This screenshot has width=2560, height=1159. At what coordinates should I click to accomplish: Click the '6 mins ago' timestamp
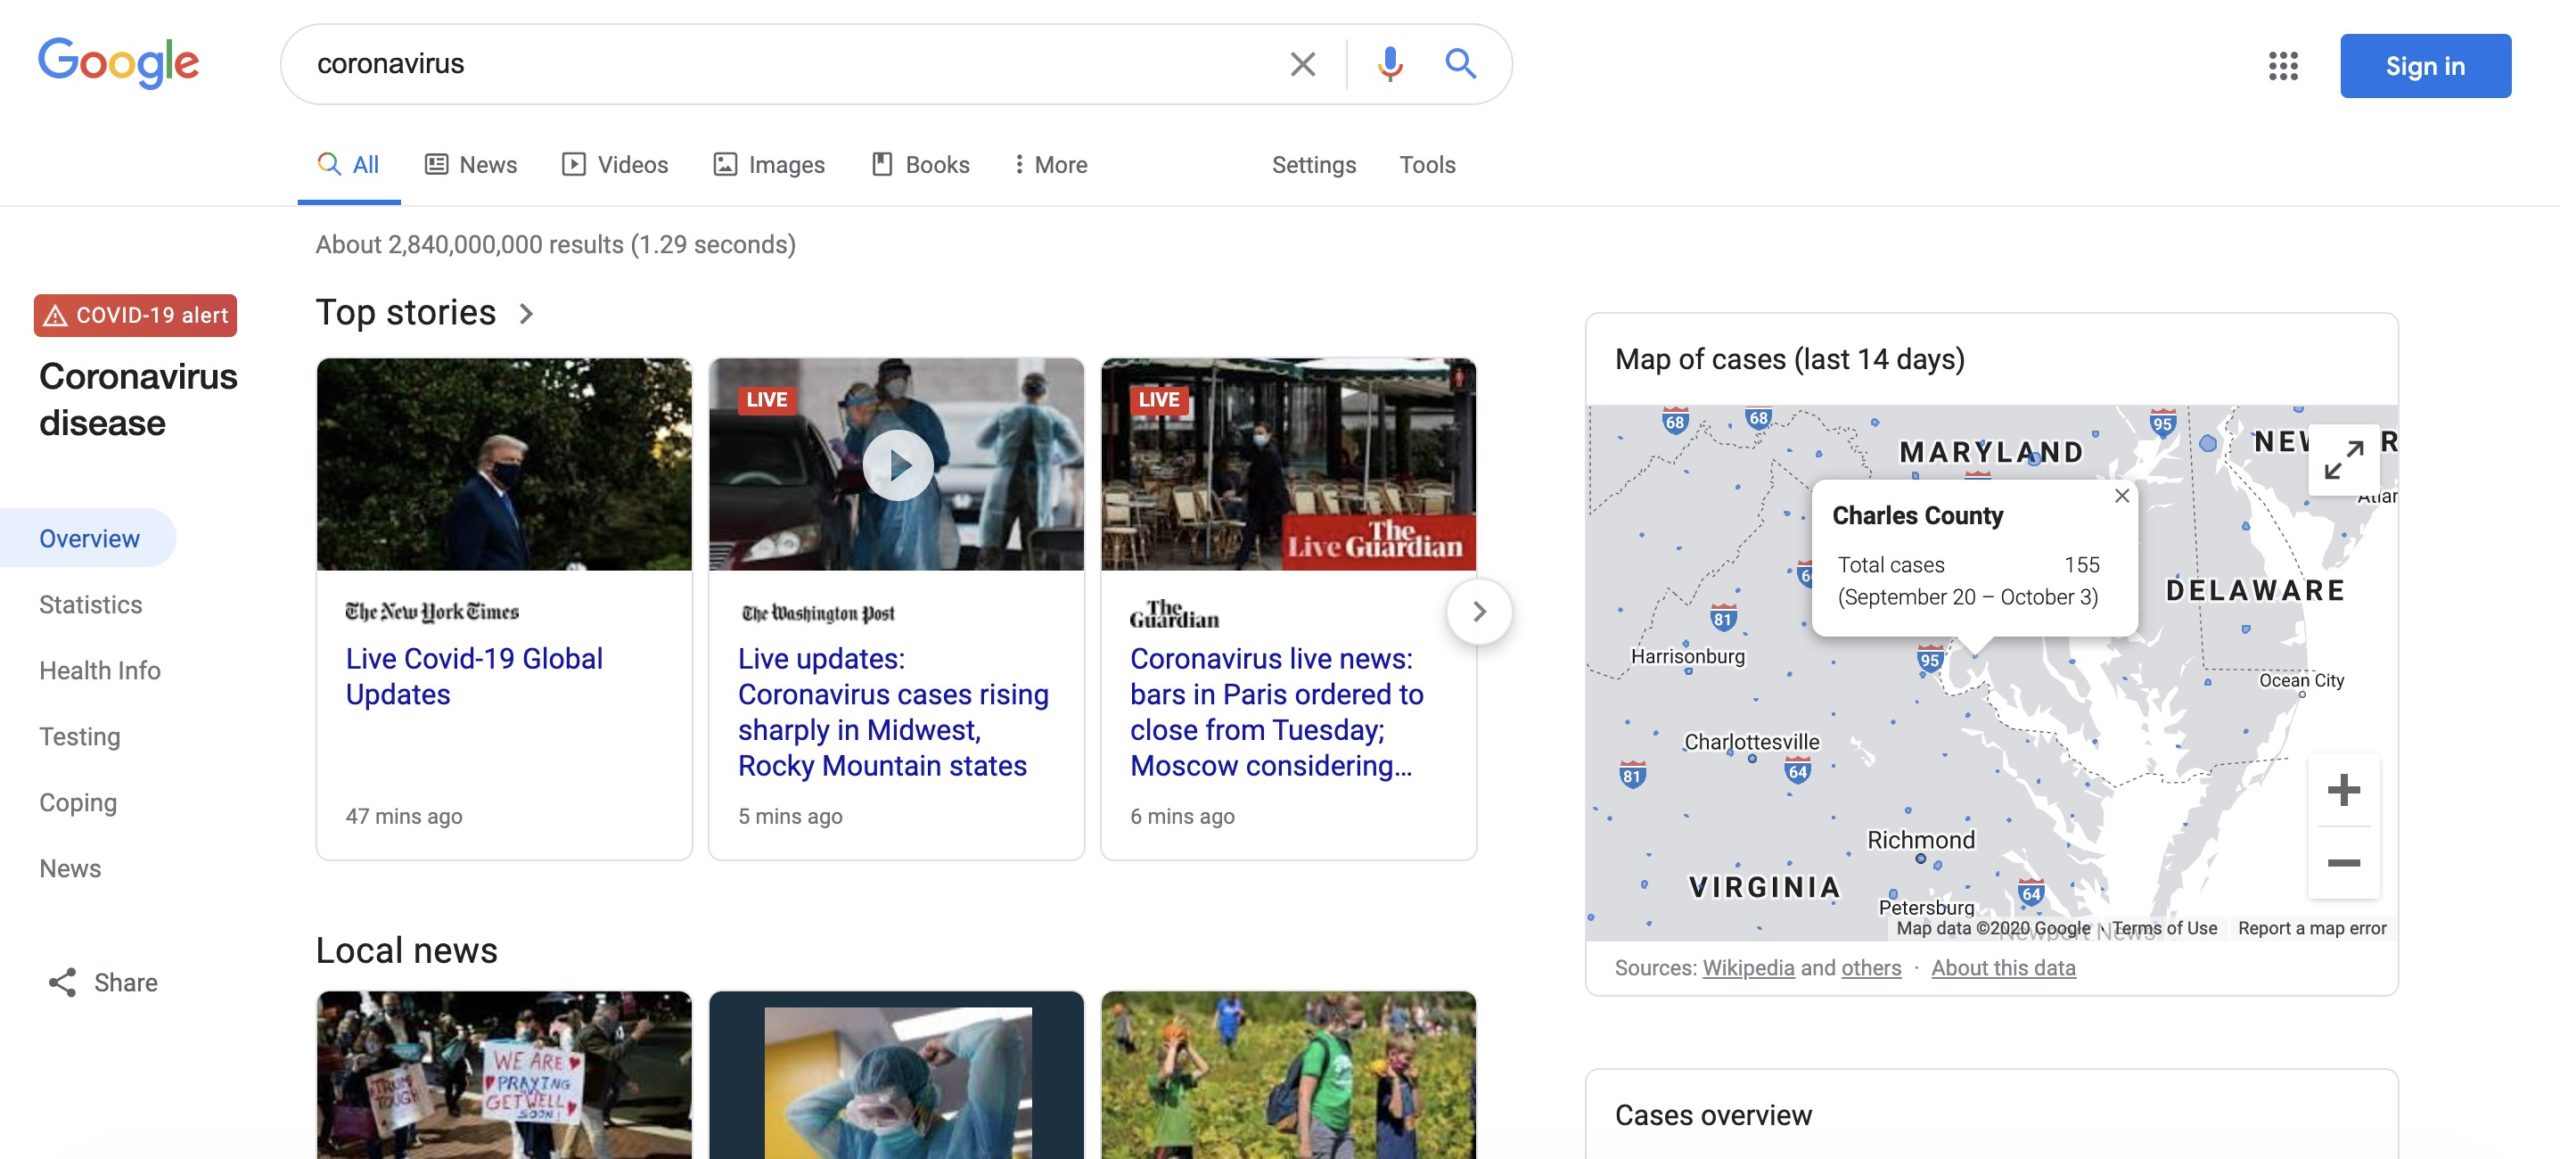click(1182, 816)
